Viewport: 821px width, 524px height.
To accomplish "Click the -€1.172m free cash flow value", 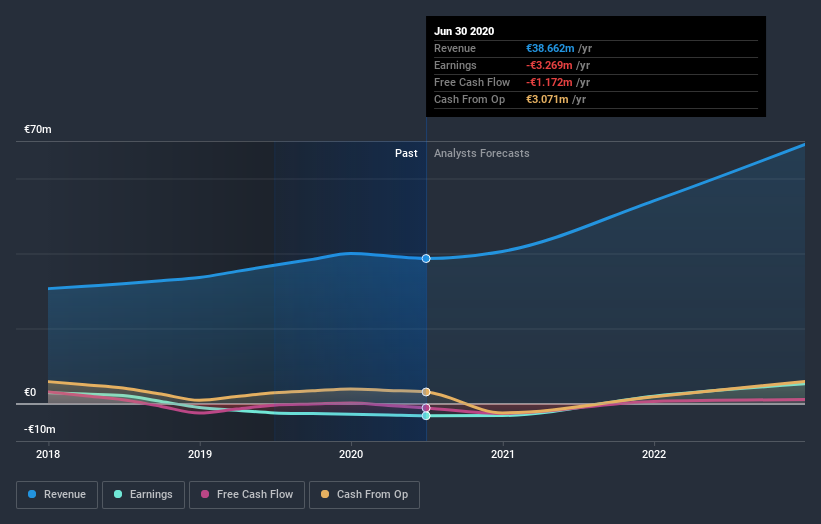I will [549, 82].
